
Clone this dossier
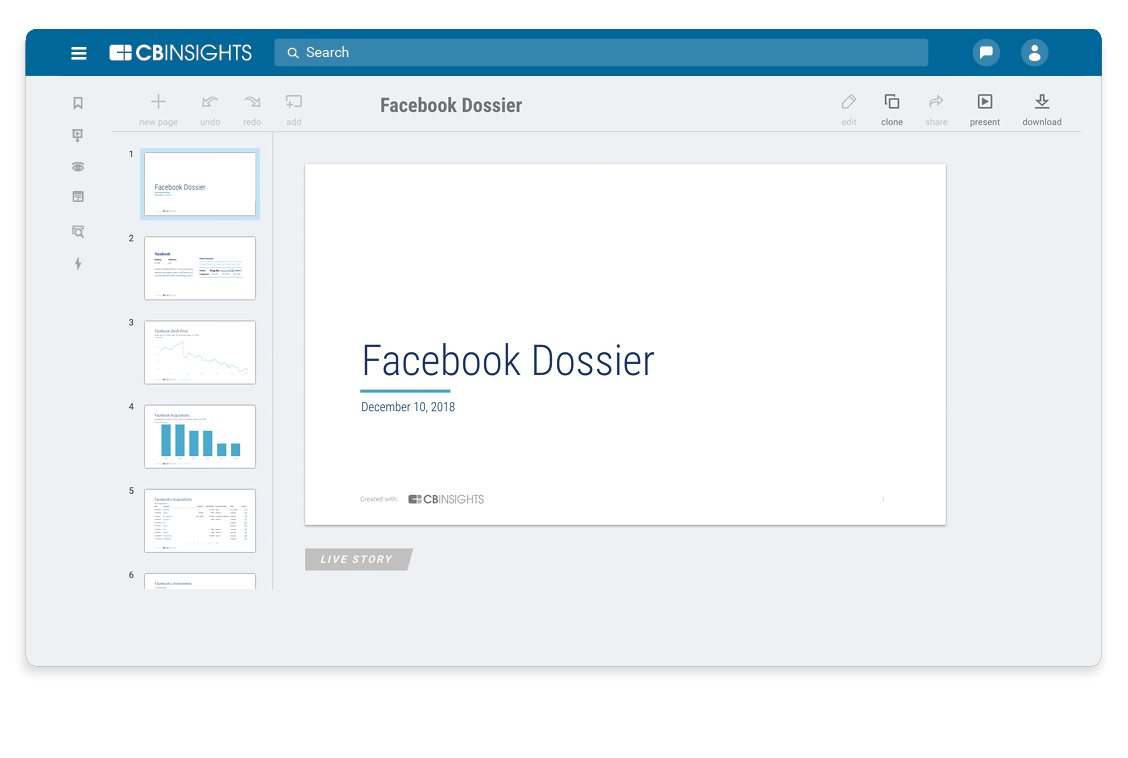pos(892,110)
